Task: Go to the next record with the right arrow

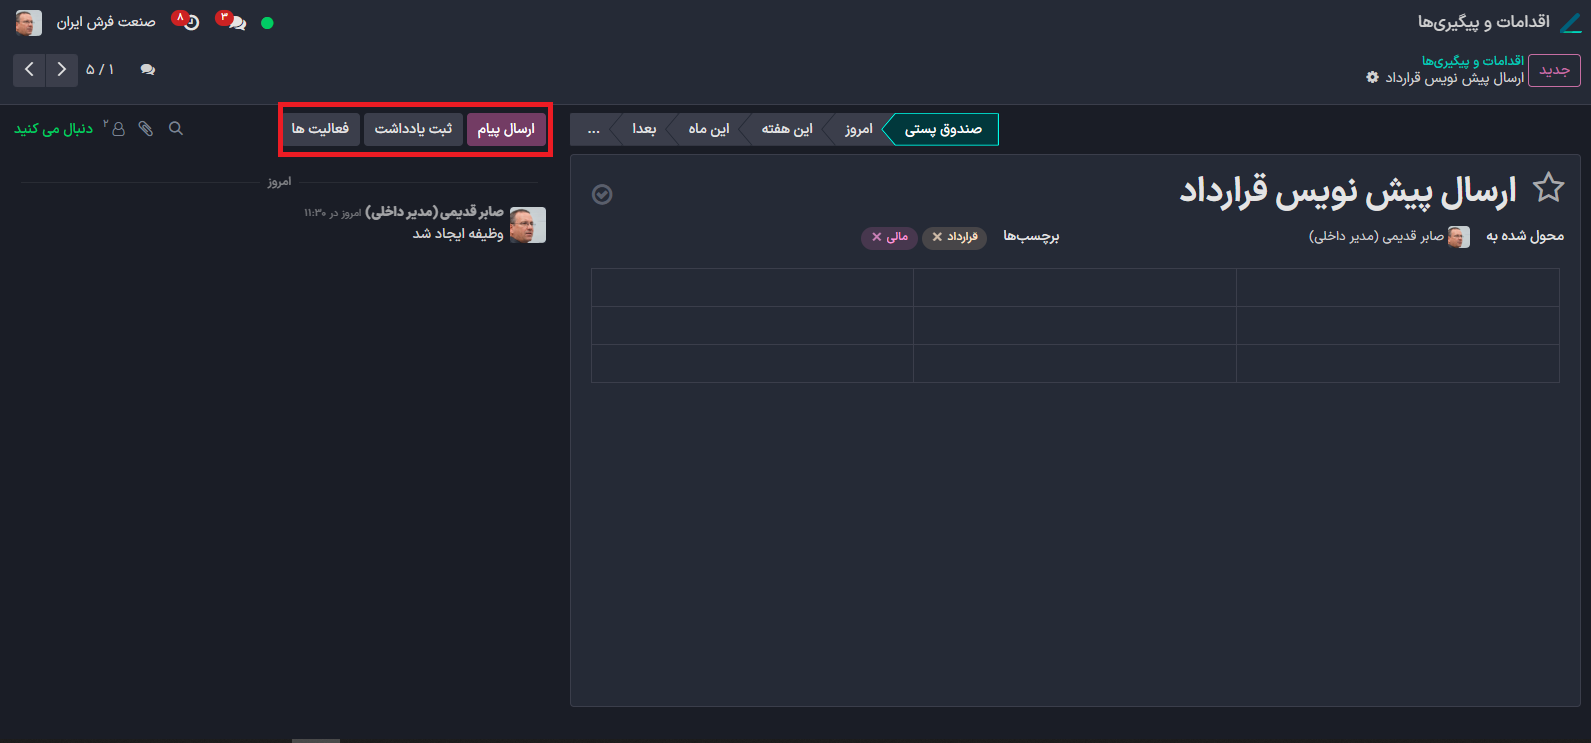Action: (x=62, y=70)
